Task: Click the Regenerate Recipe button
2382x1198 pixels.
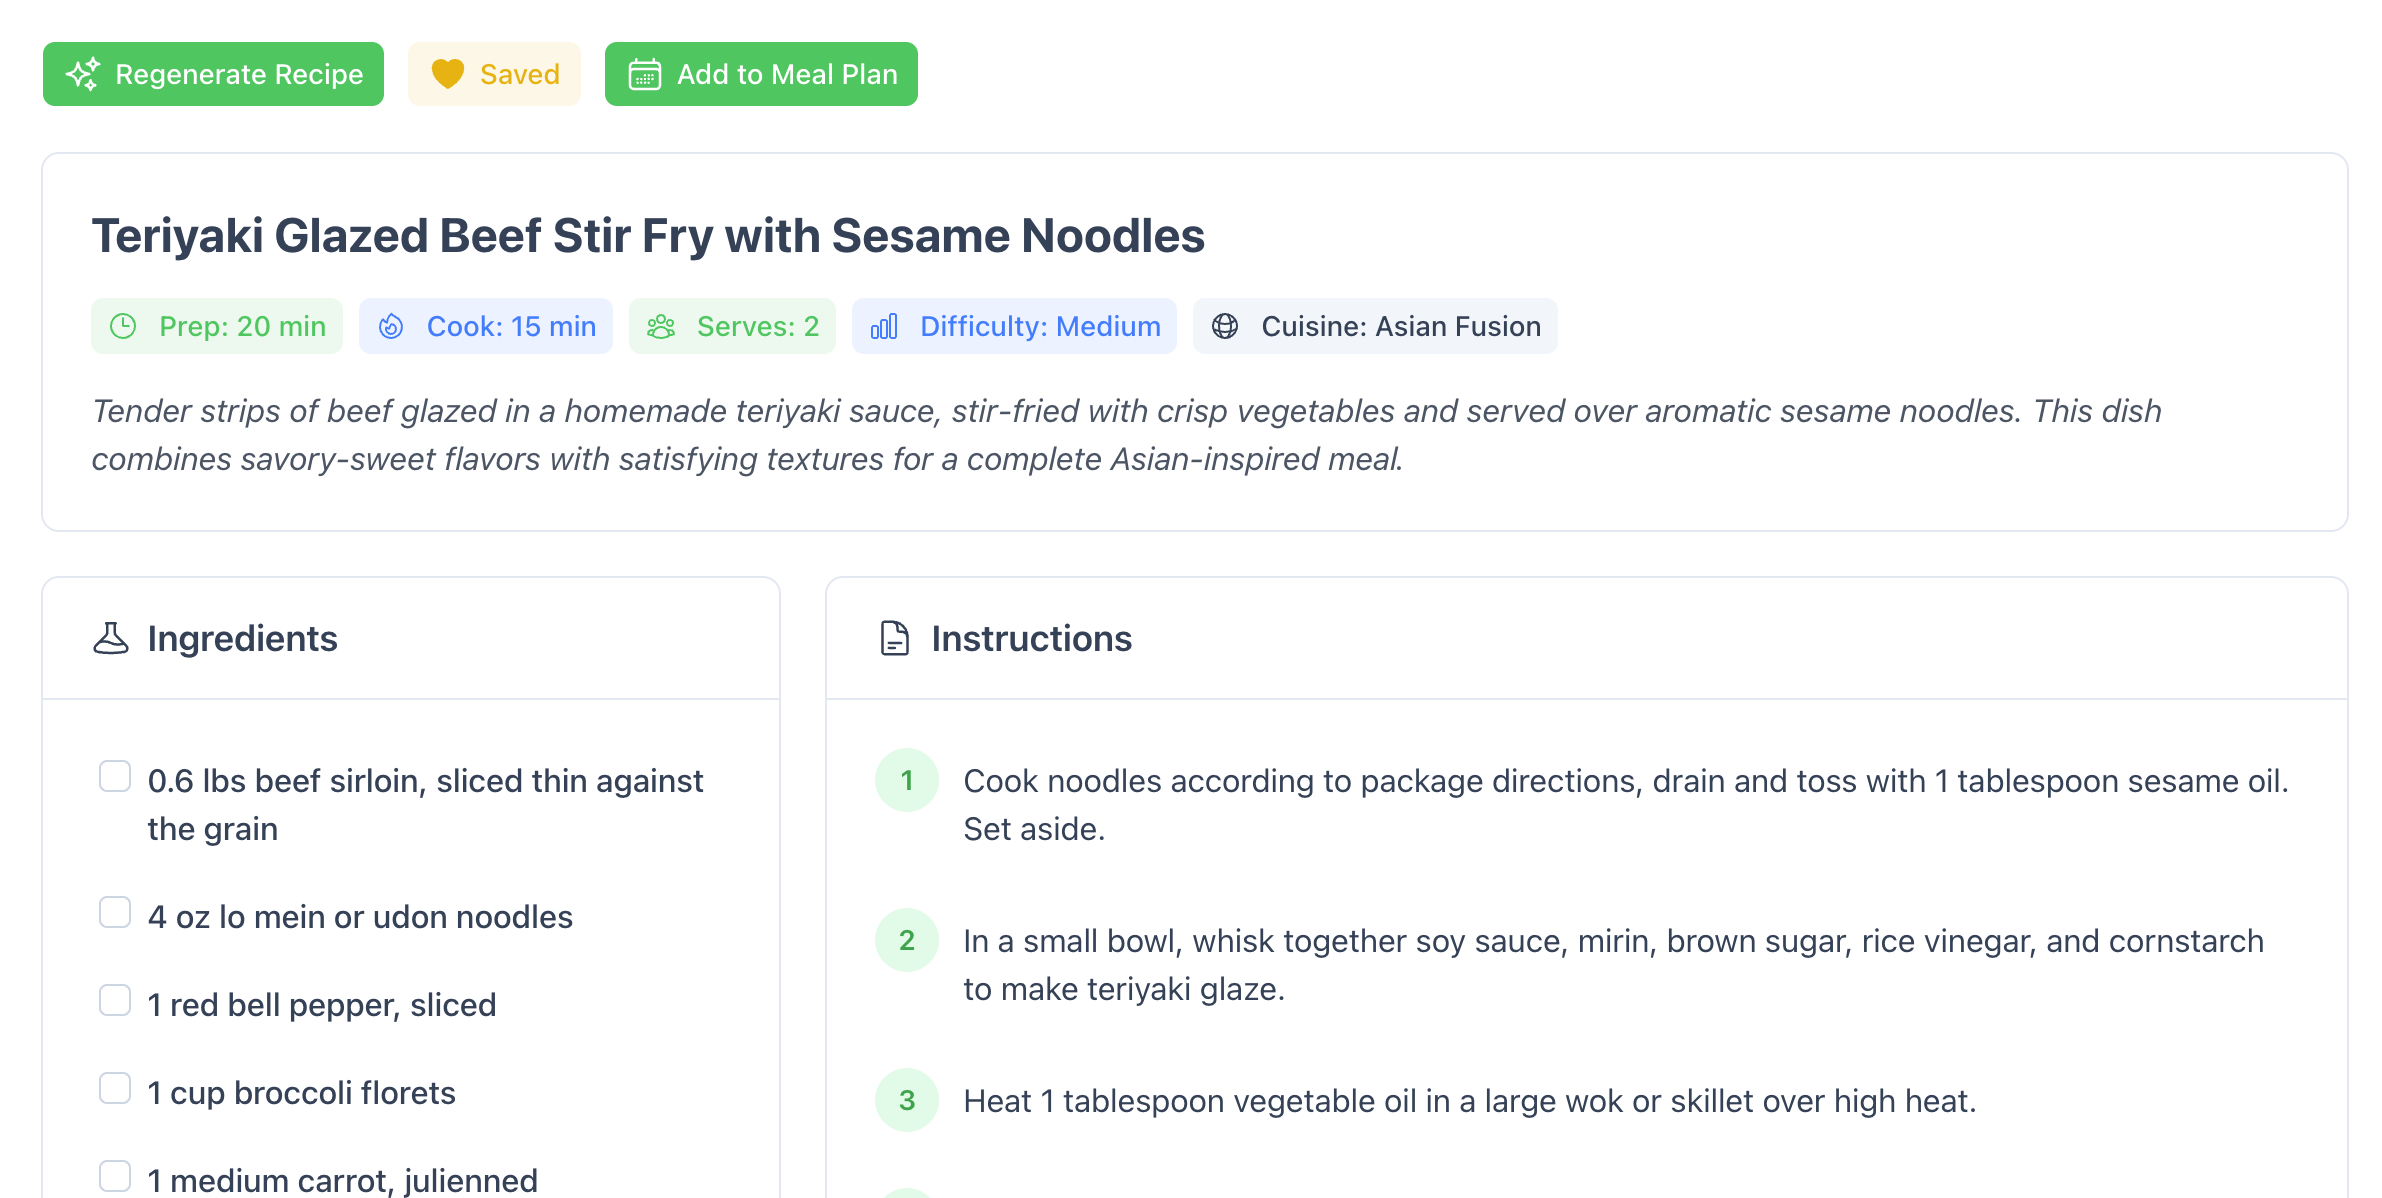Action: [213, 73]
